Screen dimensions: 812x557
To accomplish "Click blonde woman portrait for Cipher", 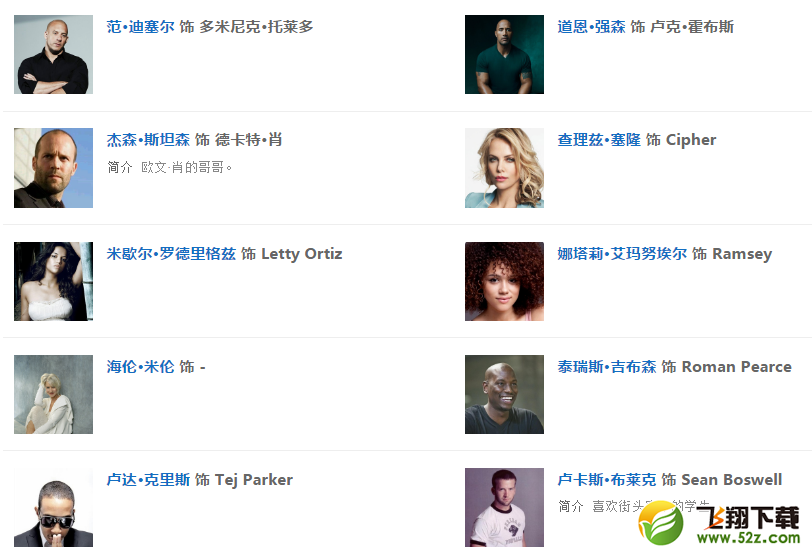I will 504,168.
